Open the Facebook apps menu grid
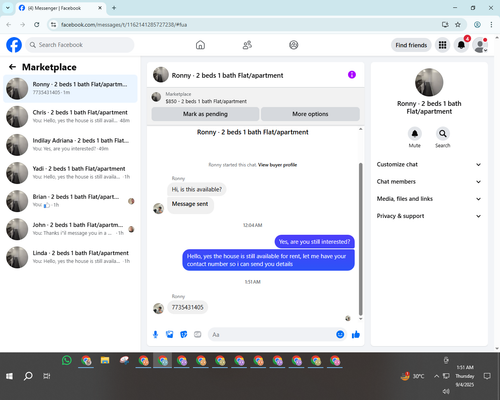This screenshot has width=500, height=400. coord(442,45)
